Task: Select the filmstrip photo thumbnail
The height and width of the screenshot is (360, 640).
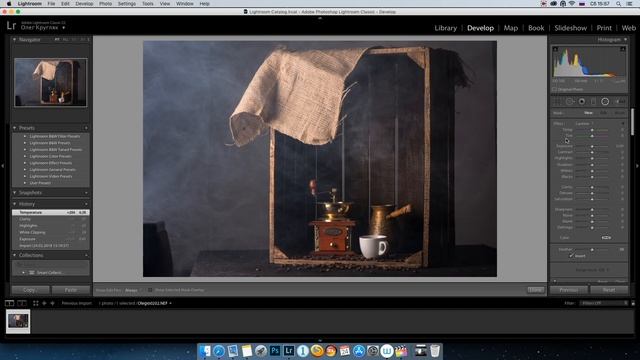Action: click(x=18, y=322)
